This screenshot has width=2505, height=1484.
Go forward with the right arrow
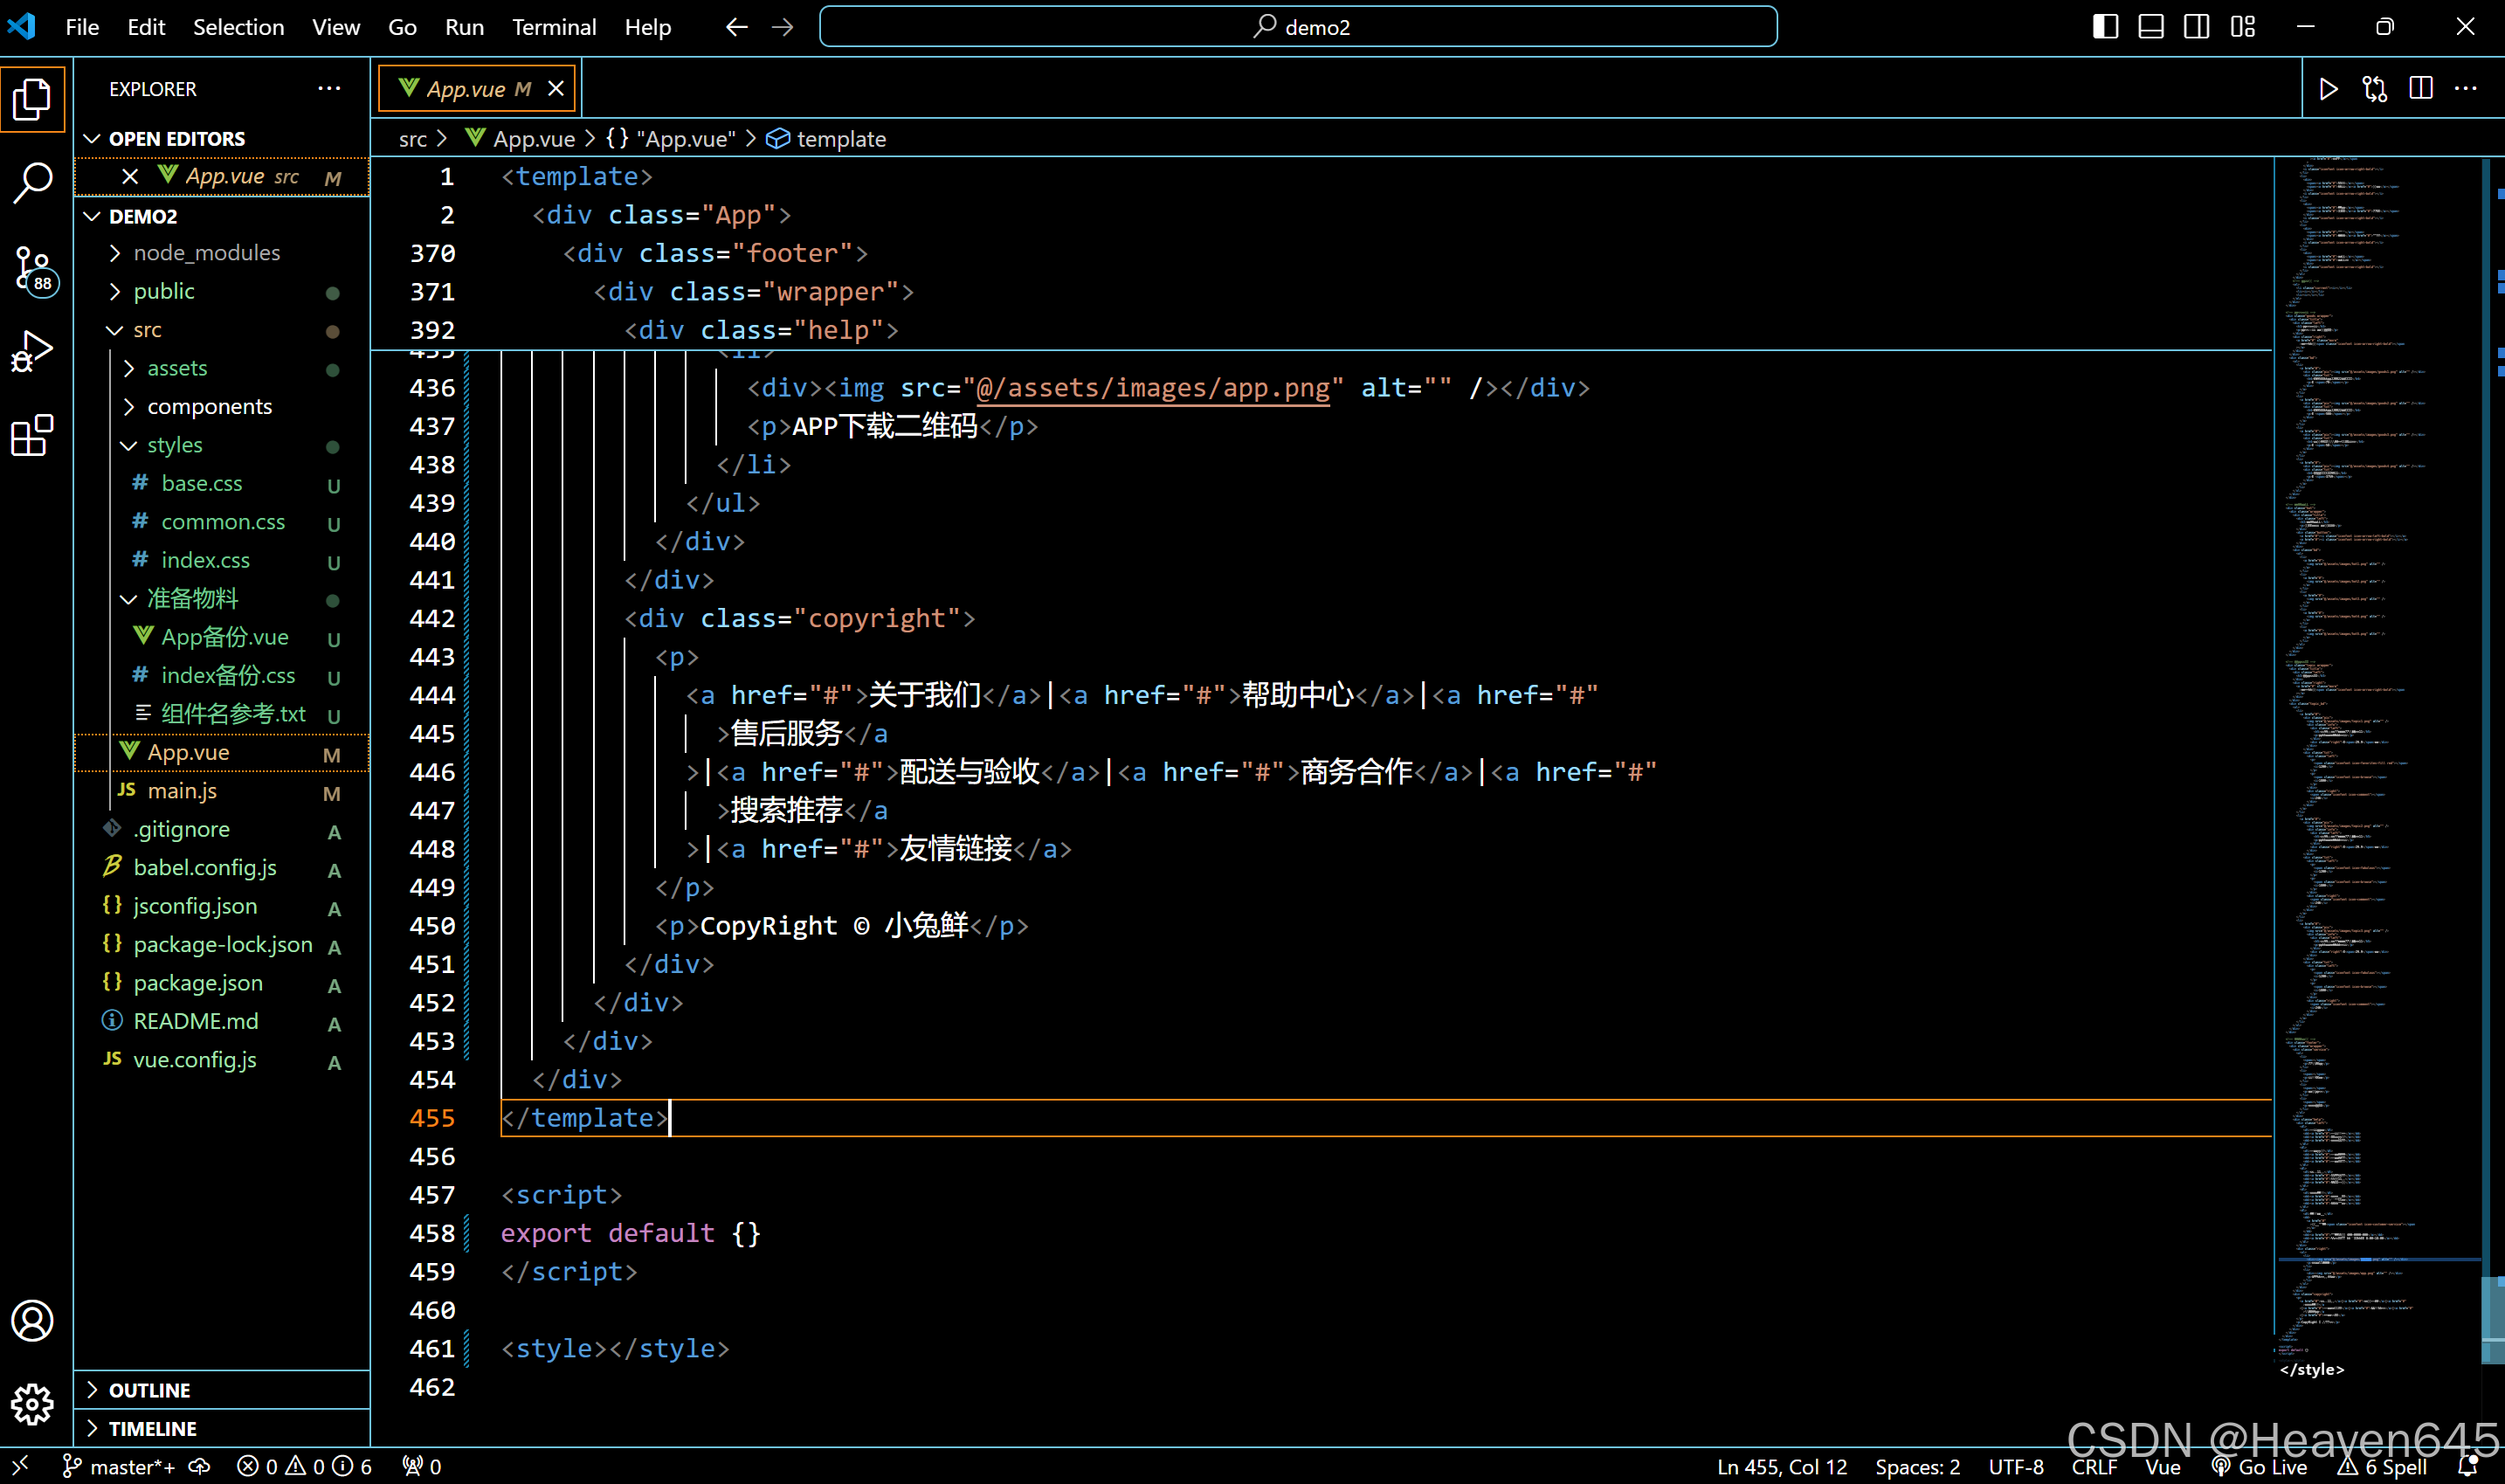782,27
